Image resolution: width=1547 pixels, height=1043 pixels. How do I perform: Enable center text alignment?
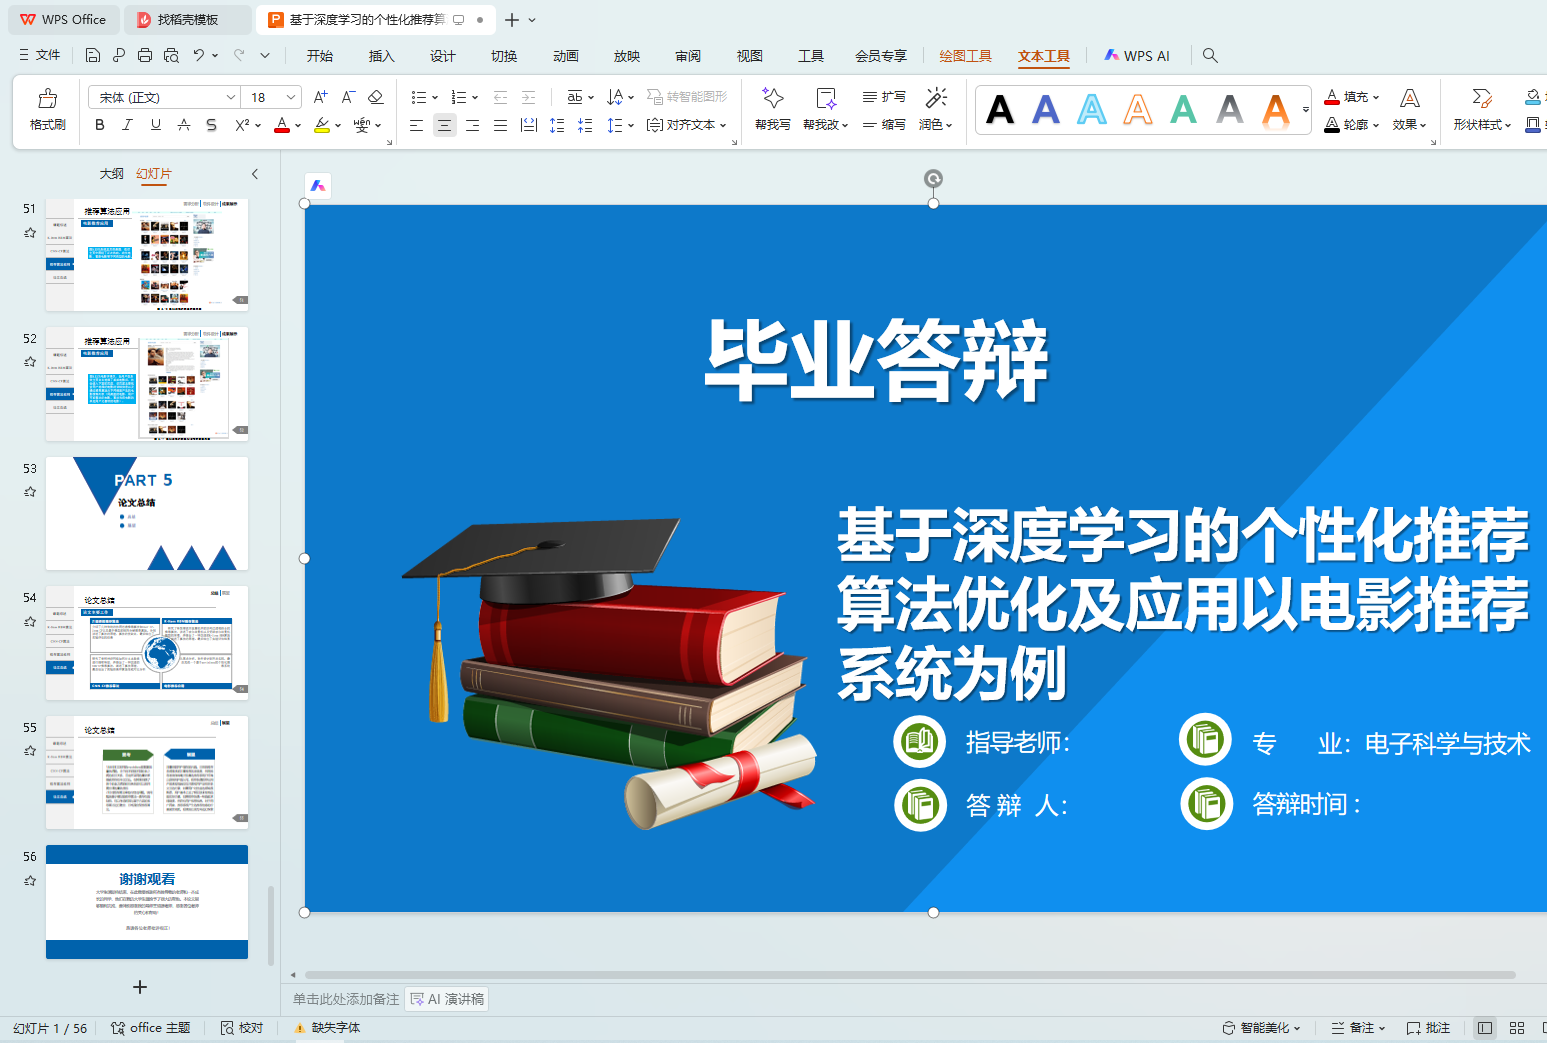pyautogui.click(x=444, y=125)
